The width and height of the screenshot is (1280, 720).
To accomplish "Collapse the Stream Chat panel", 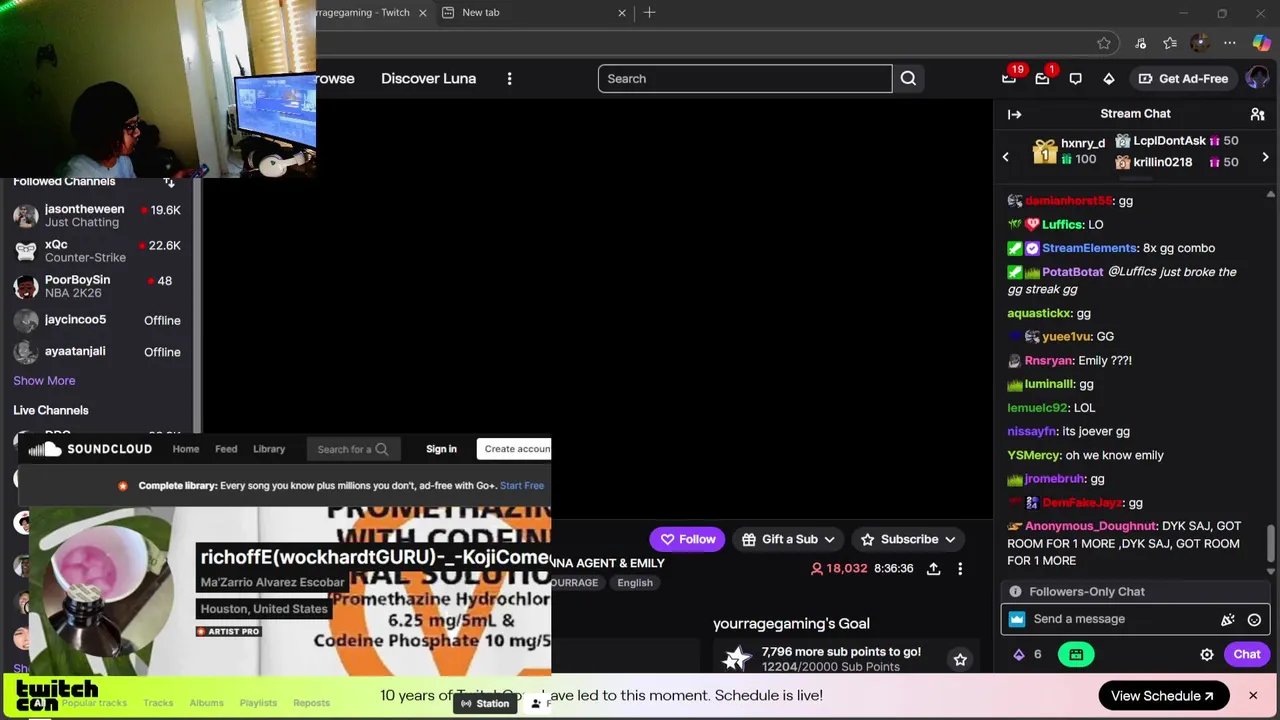I will [1014, 114].
